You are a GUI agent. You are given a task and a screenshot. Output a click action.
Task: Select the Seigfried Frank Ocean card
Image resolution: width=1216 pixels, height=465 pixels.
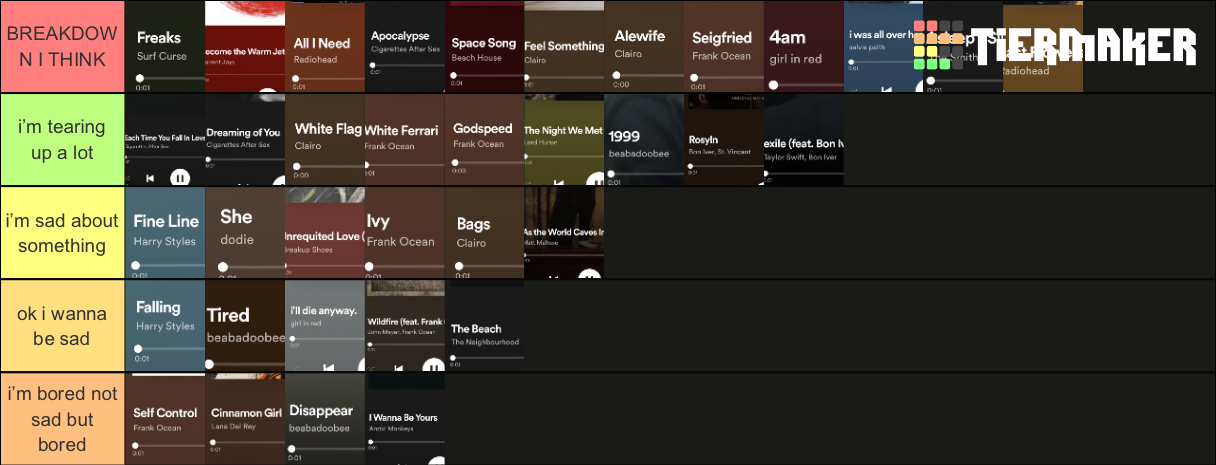point(725,46)
